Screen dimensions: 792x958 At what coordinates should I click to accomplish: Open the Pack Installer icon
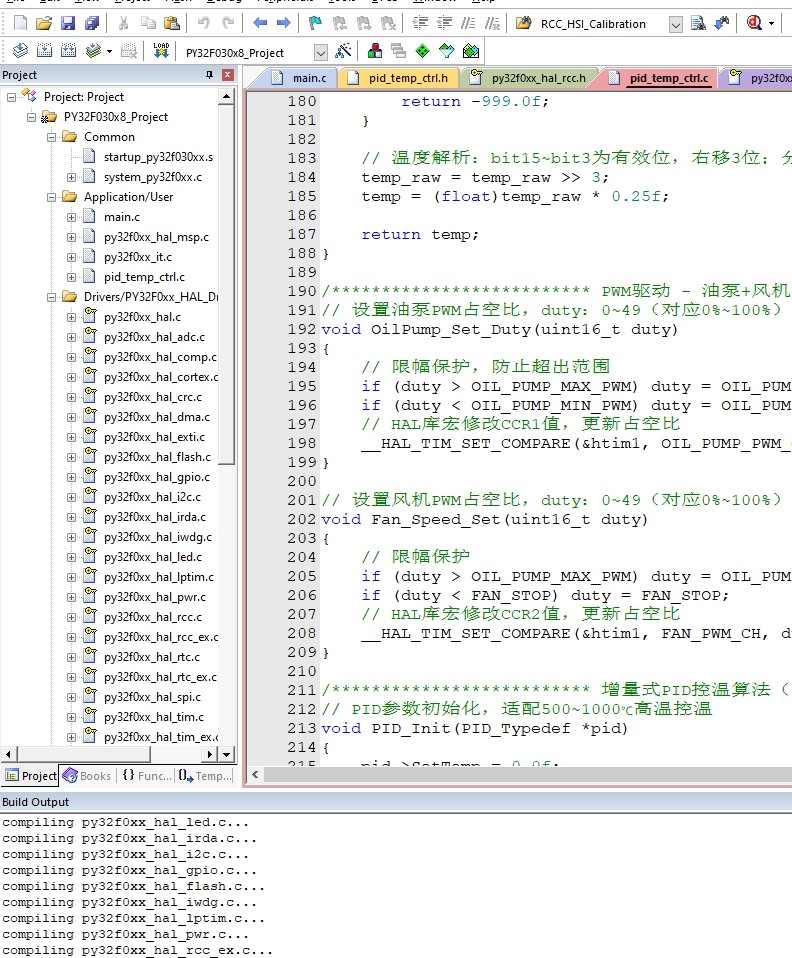click(x=471, y=51)
